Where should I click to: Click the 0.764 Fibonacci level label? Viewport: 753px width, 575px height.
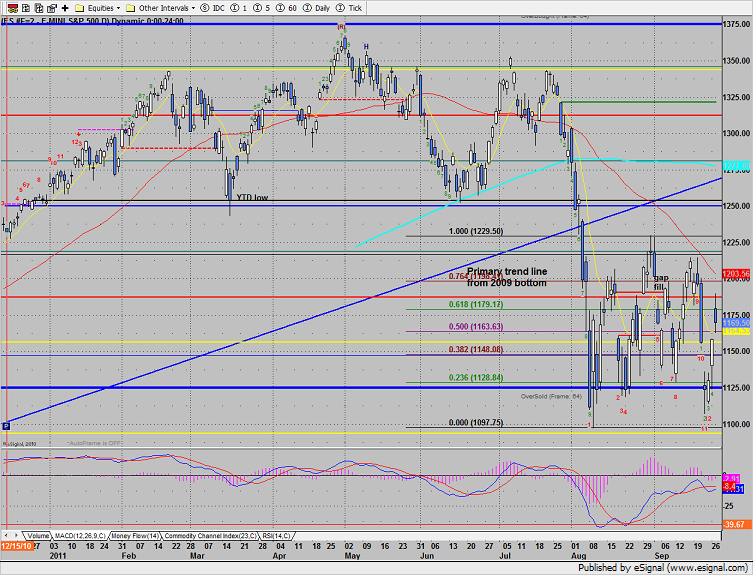476,276
